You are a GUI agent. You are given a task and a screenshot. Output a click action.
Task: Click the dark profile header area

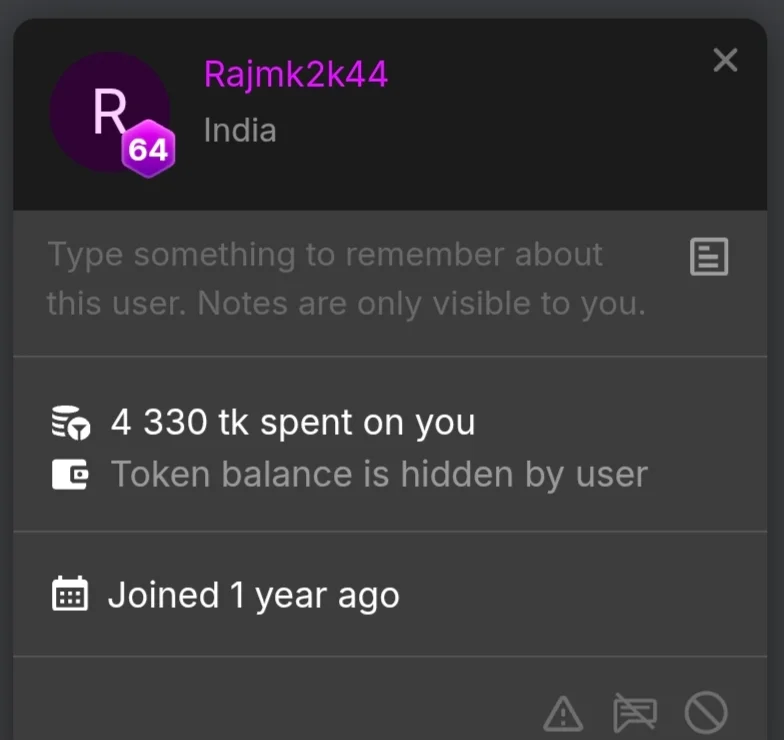390,114
